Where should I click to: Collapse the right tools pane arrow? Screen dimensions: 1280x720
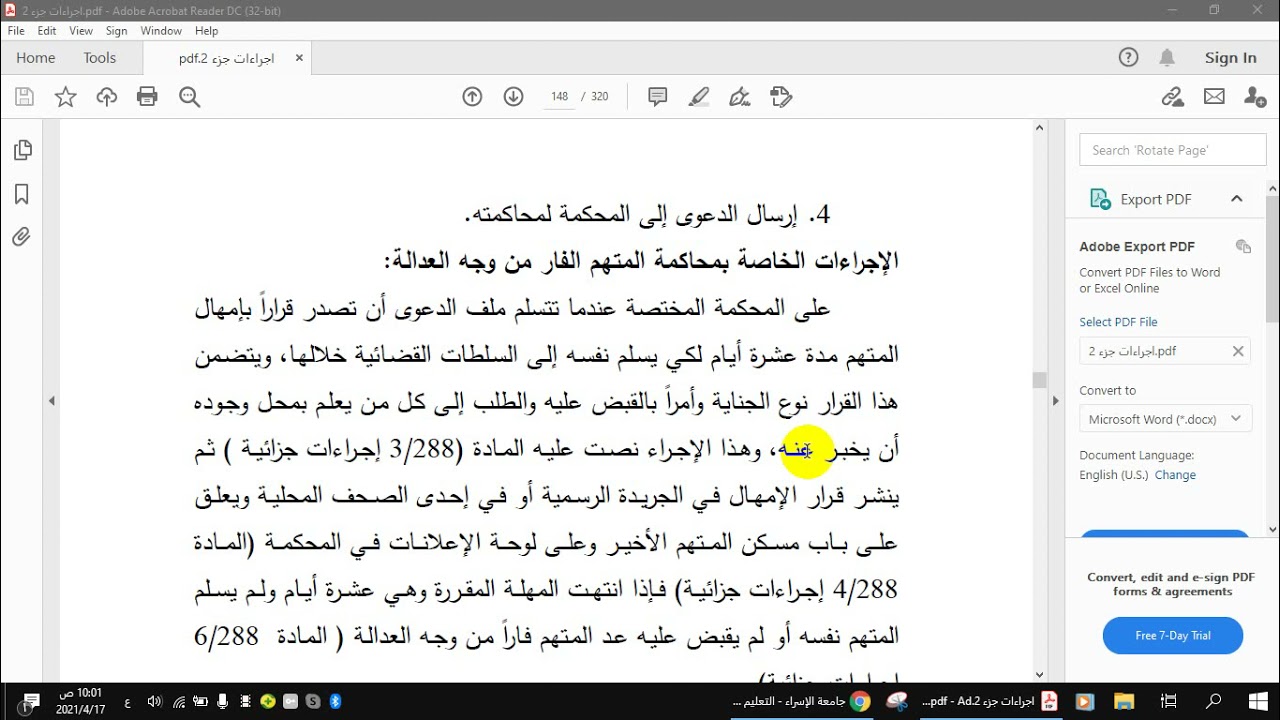click(x=1055, y=400)
